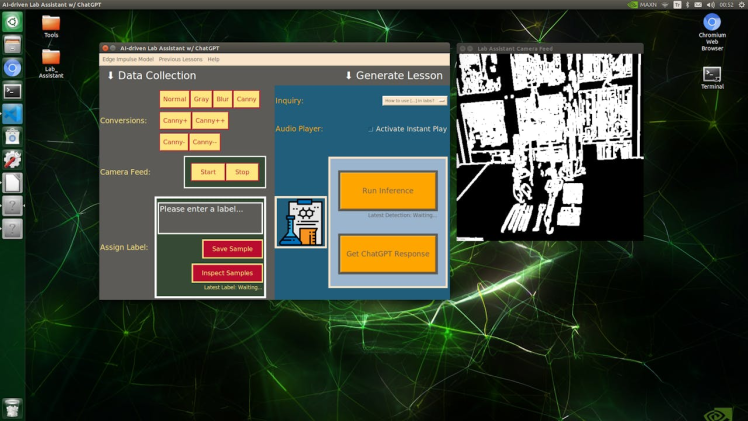This screenshot has width=748, height=421.
Task: Open the Help menu
Action: (x=213, y=59)
